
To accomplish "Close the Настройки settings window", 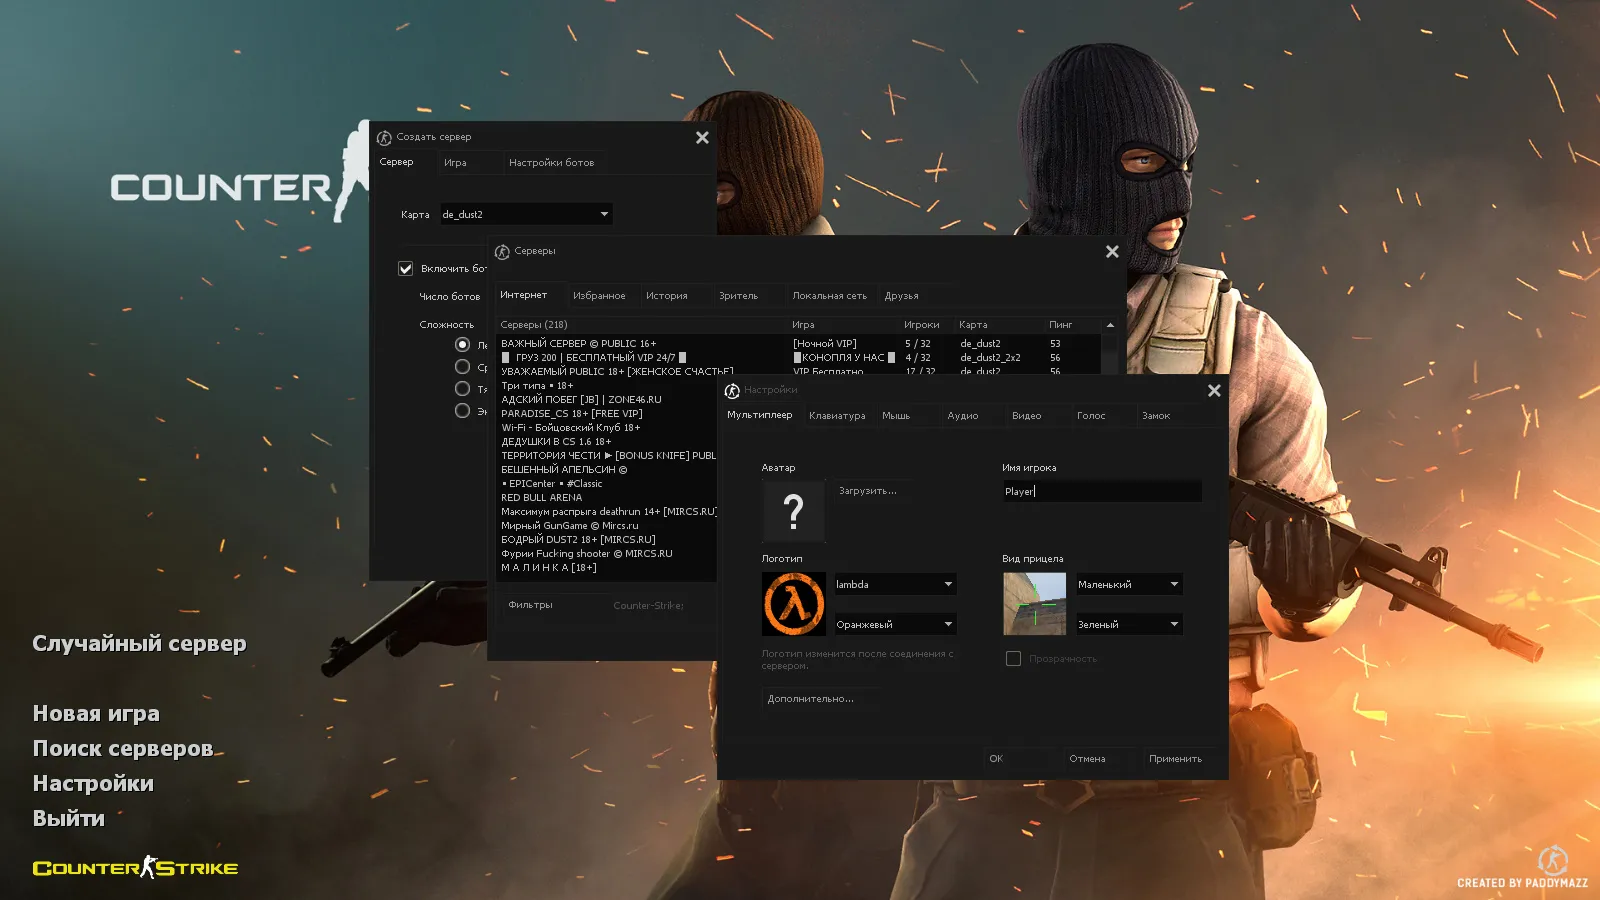I will [1214, 391].
